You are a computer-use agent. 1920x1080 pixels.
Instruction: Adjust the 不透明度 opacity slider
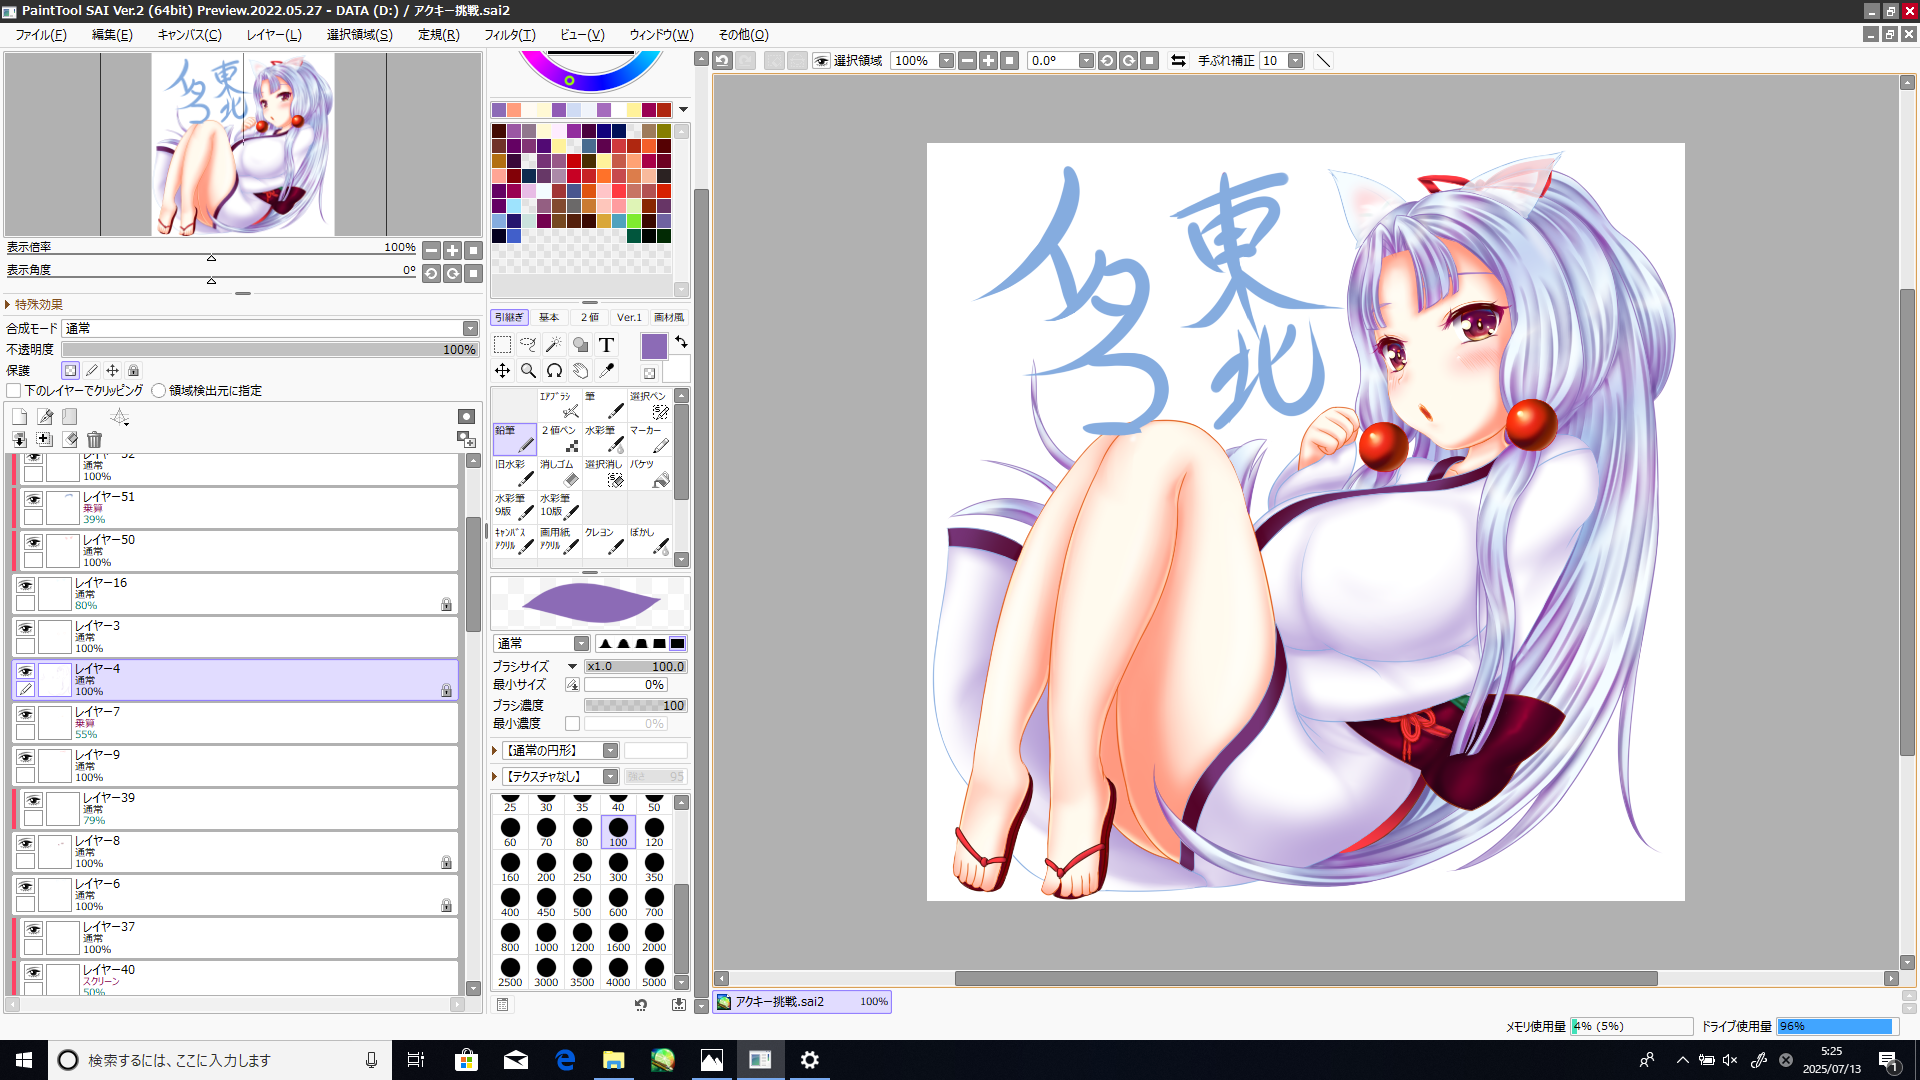[270, 350]
